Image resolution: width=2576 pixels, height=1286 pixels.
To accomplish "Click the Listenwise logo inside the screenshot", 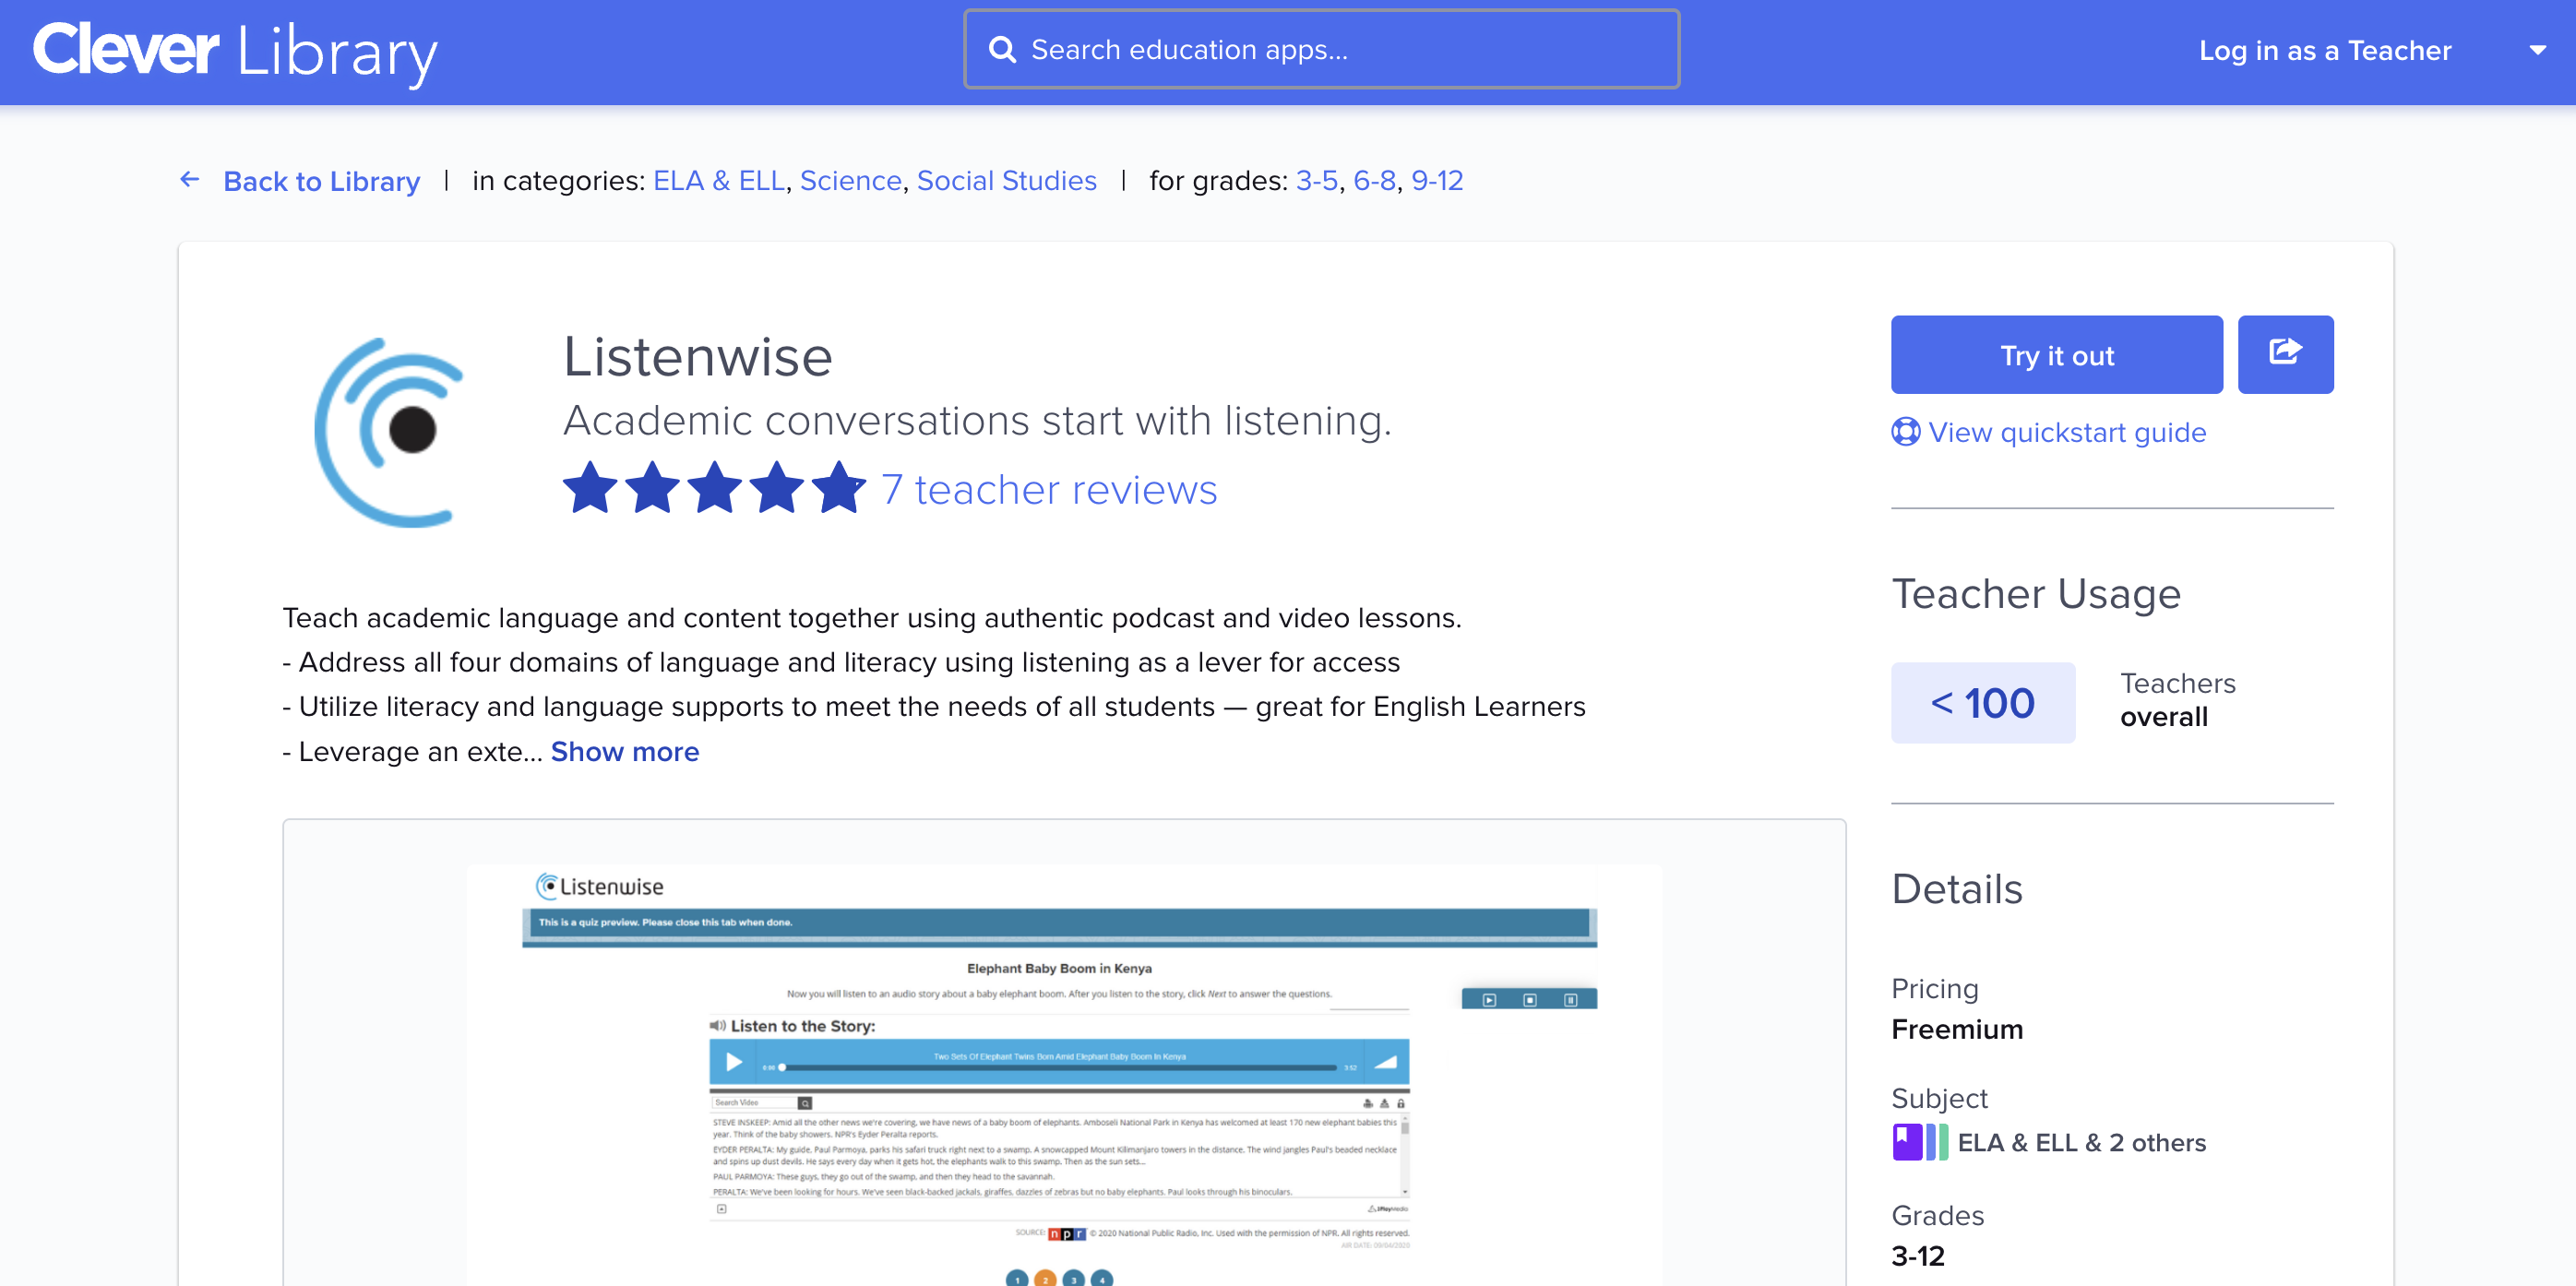I will coord(600,886).
